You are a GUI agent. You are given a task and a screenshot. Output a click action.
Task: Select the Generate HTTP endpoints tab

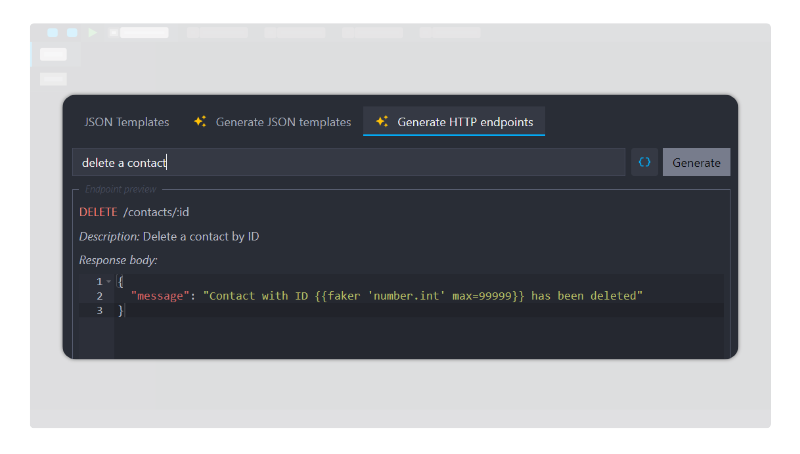tap(465, 122)
